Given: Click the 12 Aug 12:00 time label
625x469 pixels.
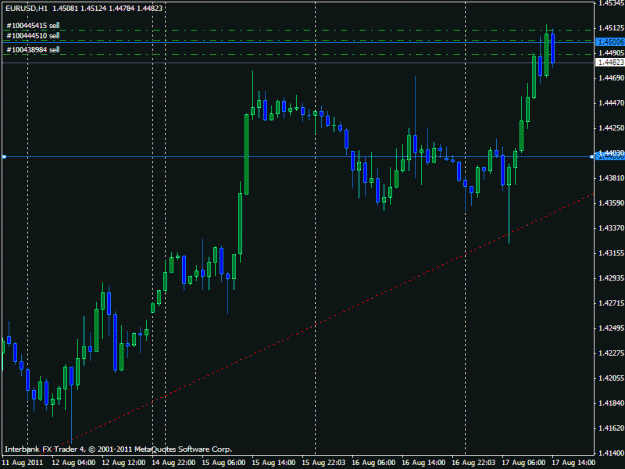Looking at the screenshot, I should point(123,462).
